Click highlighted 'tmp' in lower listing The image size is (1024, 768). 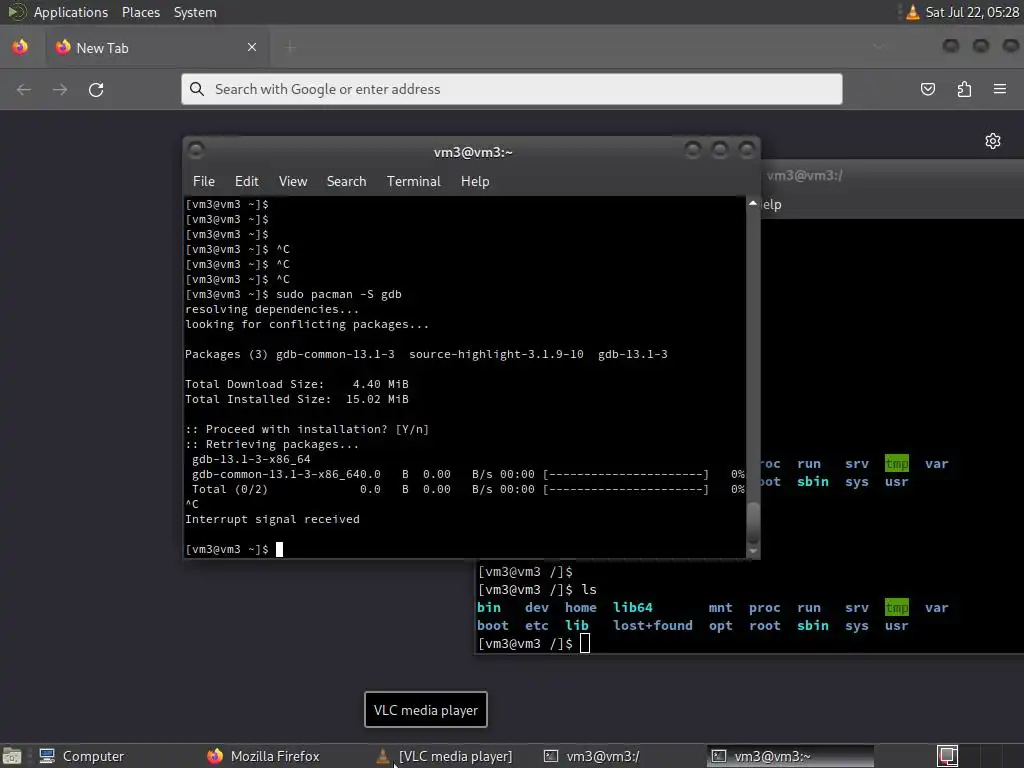point(897,607)
